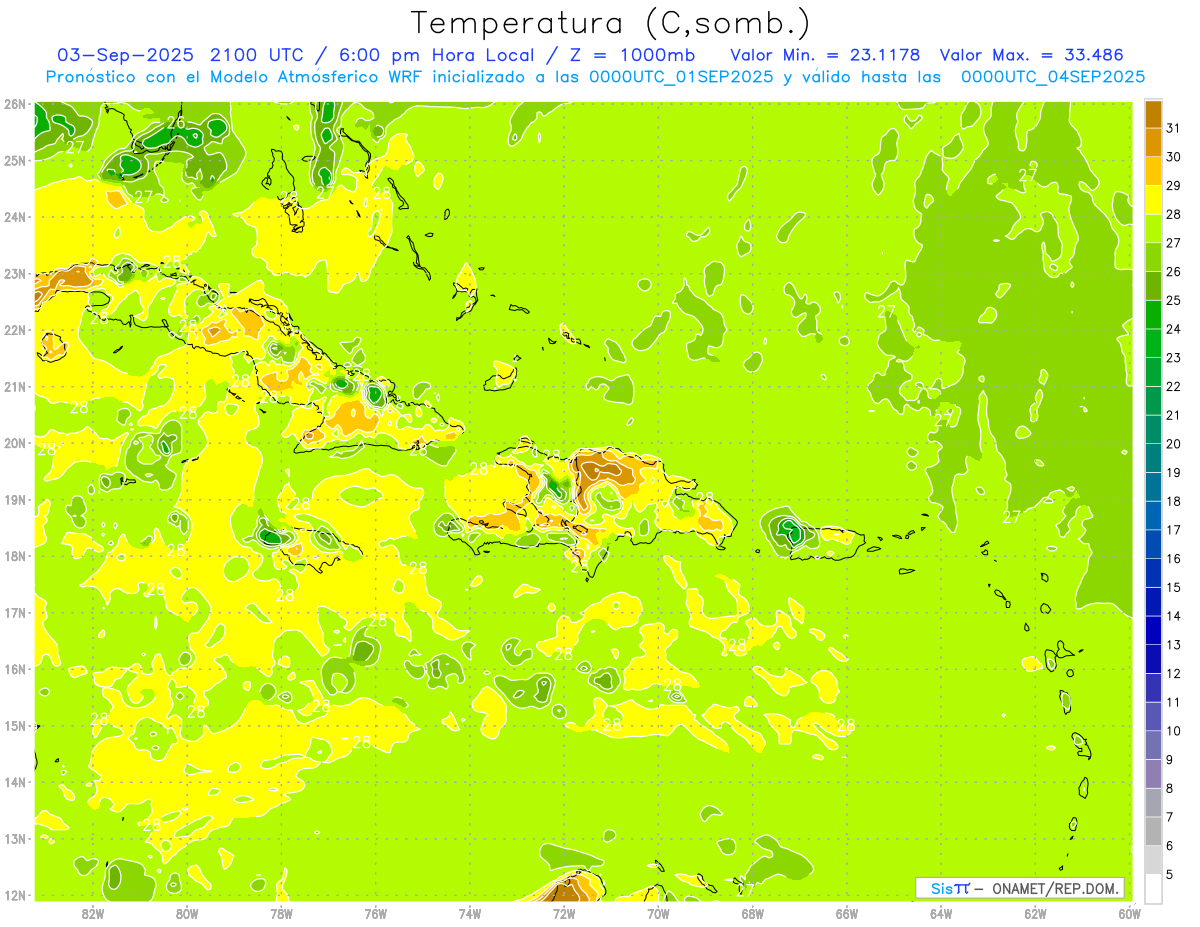Click the 12N latitude axis label
Screen dimensions: 1200x927
coord(15,895)
